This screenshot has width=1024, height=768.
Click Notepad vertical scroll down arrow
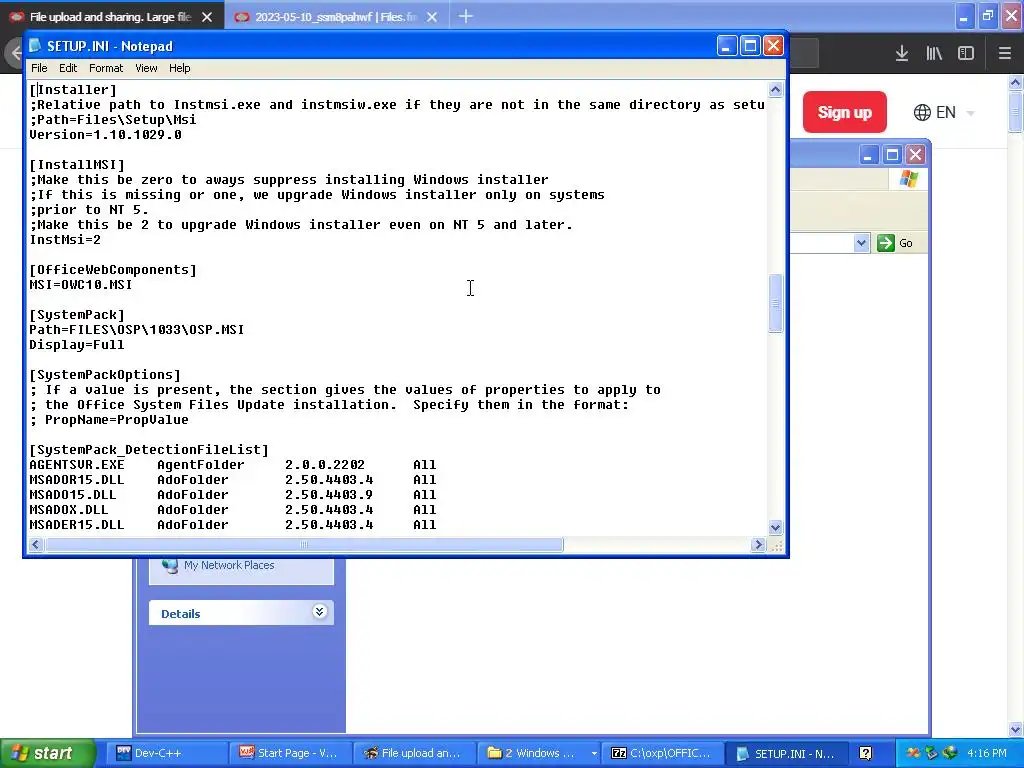pos(775,527)
